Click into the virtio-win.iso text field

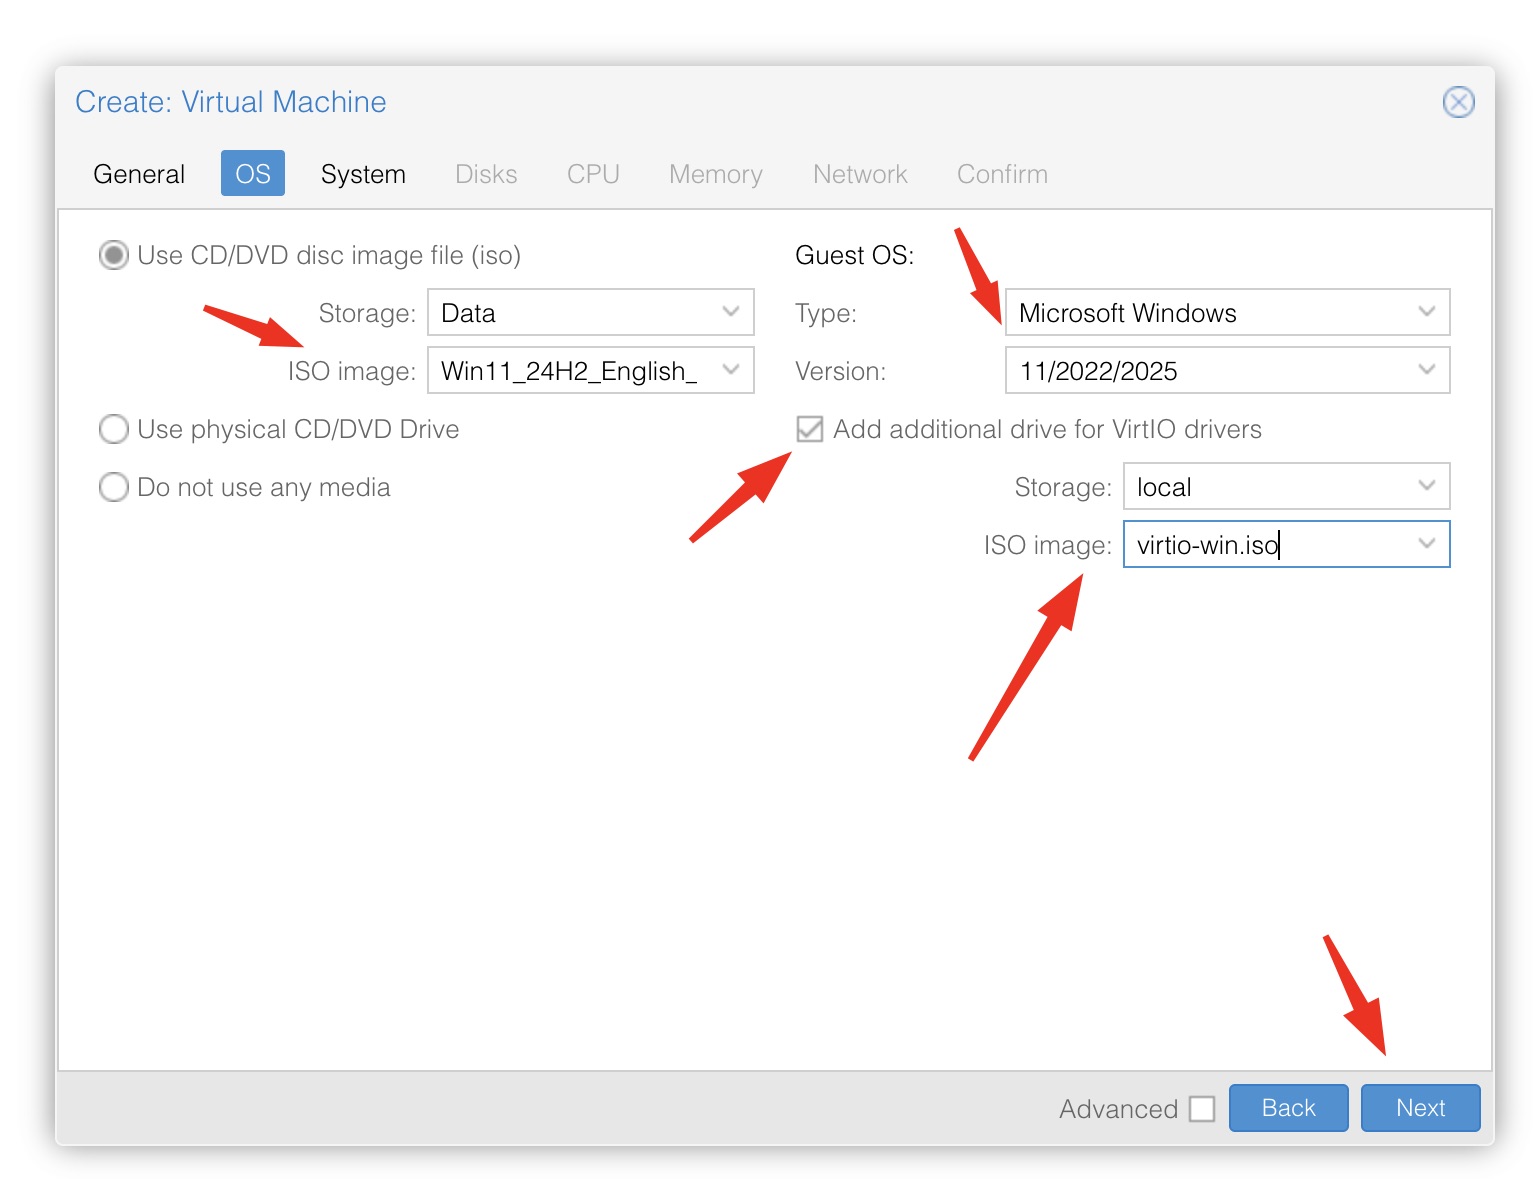1260,545
